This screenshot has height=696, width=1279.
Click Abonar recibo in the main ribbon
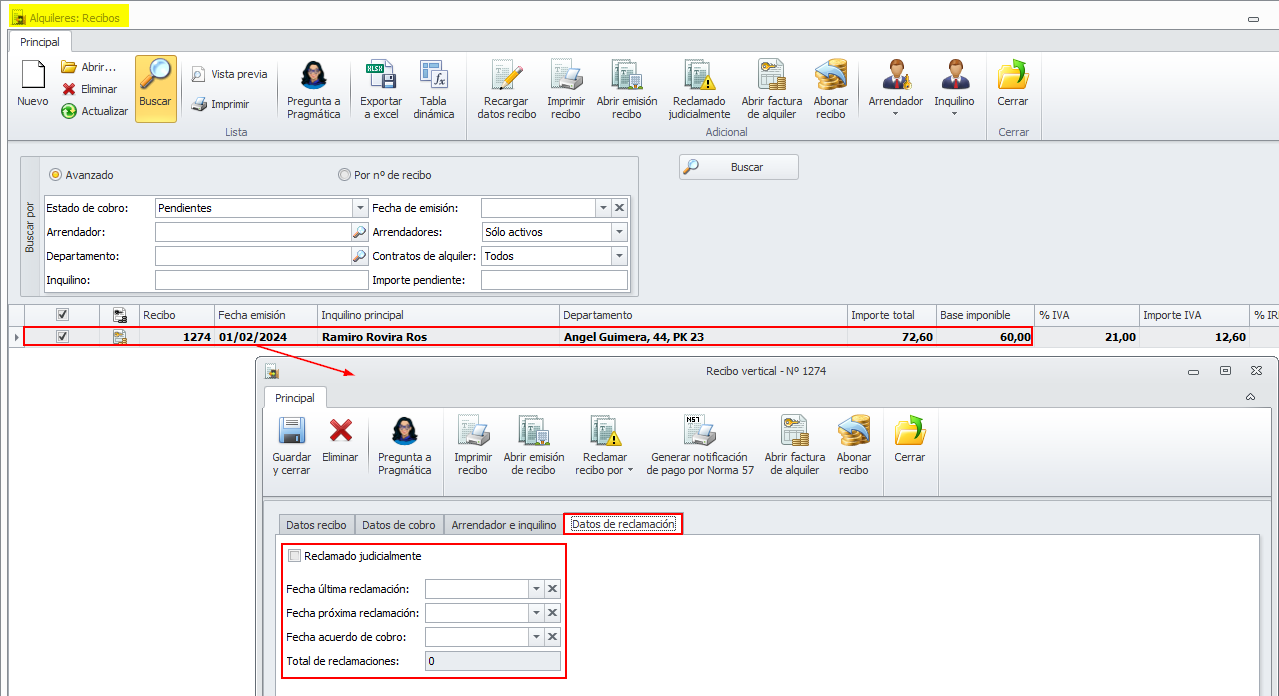pyautogui.click(x=831, y=89)
